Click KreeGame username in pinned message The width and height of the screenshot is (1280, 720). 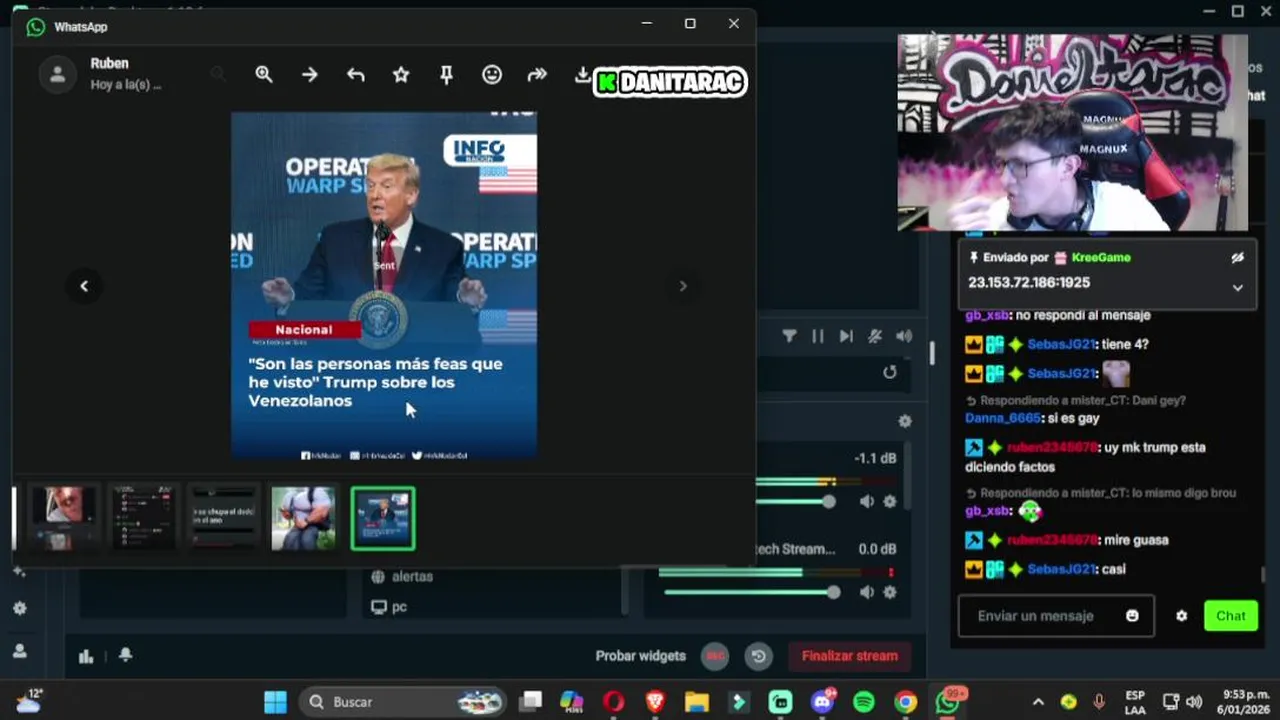coord(1101,257)
